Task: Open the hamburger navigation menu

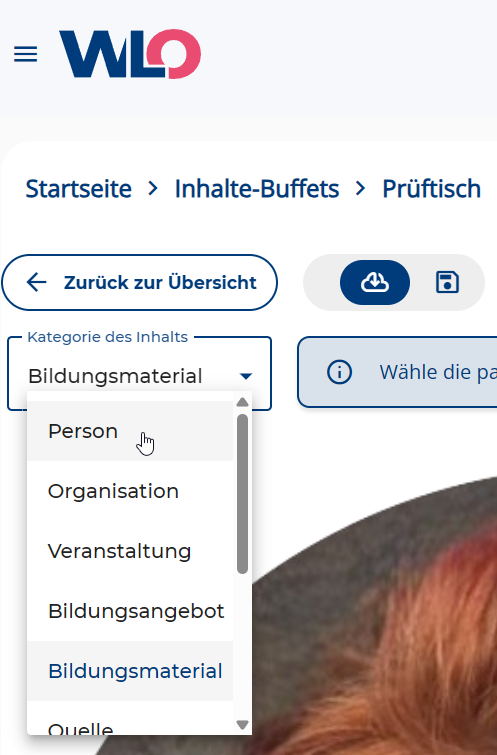Action: [26, 54]
